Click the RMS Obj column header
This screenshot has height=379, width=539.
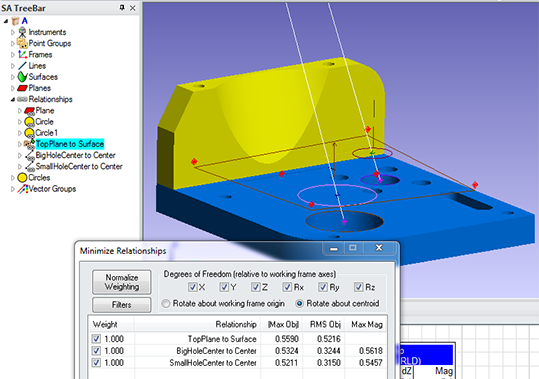[x=325, y=324]
